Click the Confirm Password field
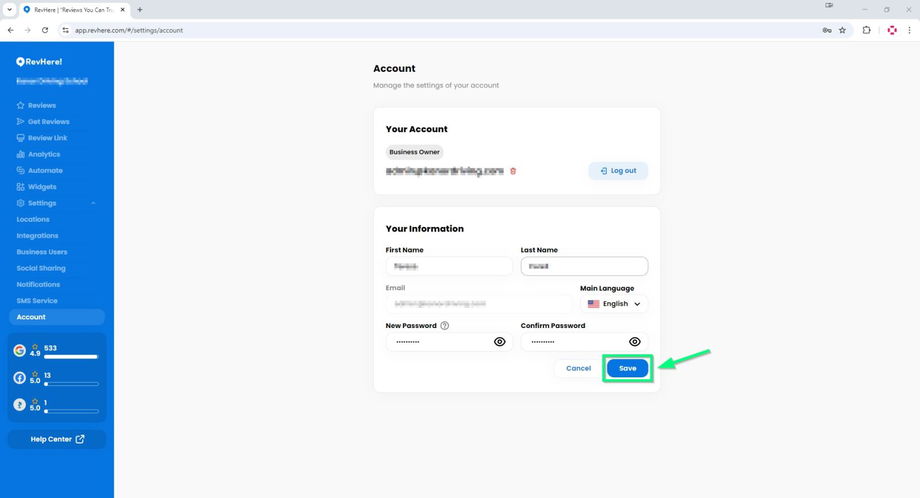Screen dimensions: 920x498 pos(584,342)
